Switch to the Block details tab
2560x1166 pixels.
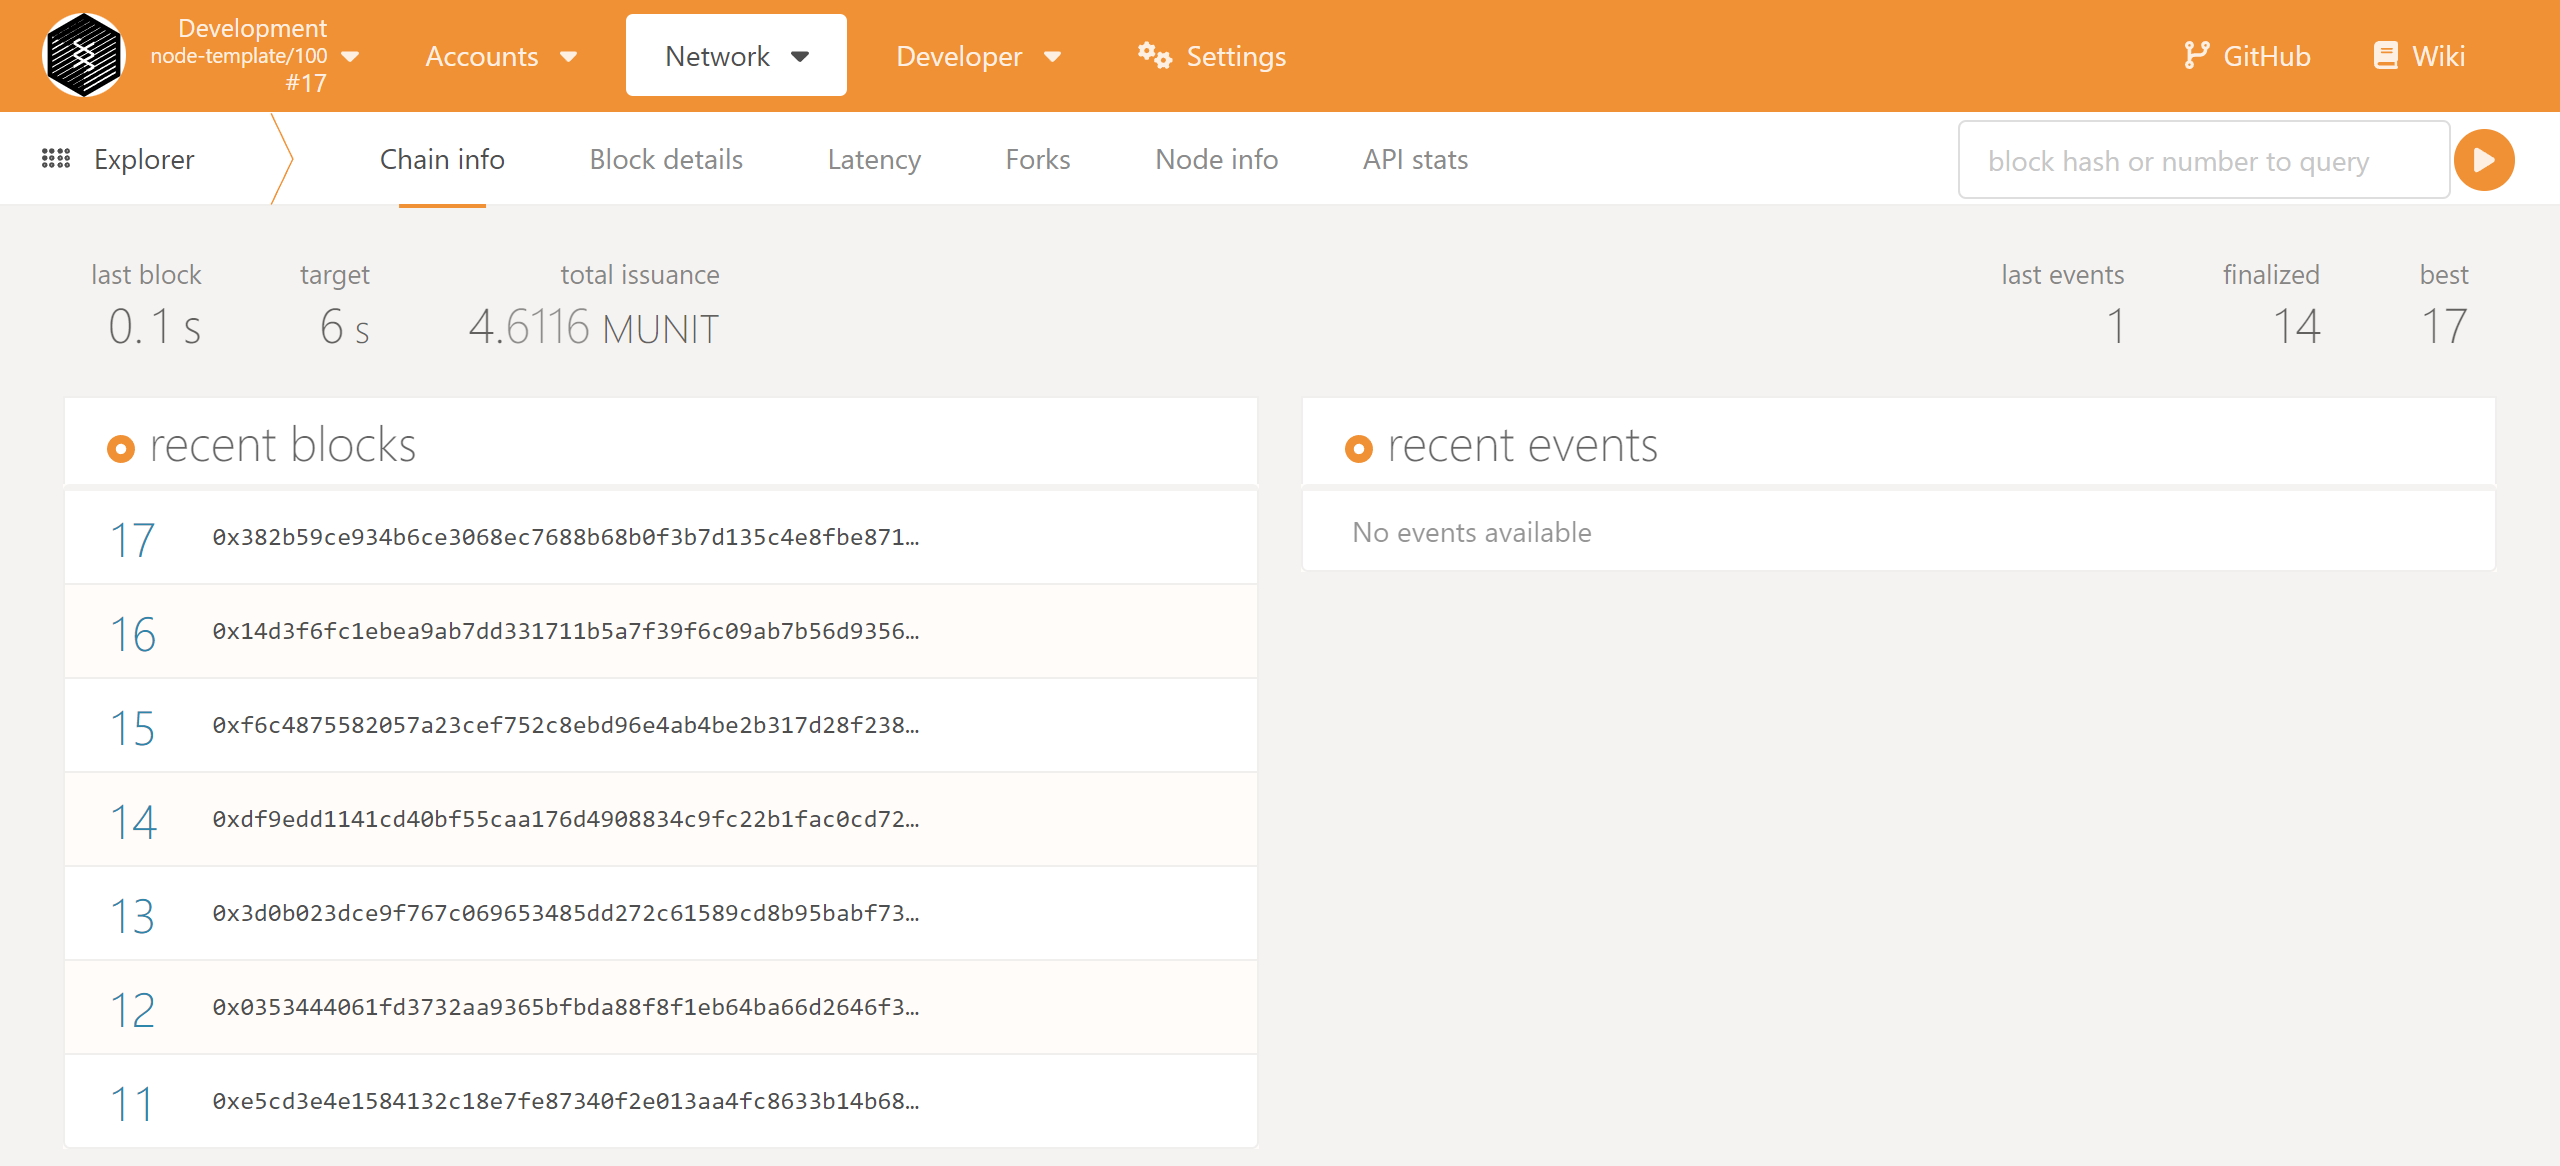click(666, 159)
